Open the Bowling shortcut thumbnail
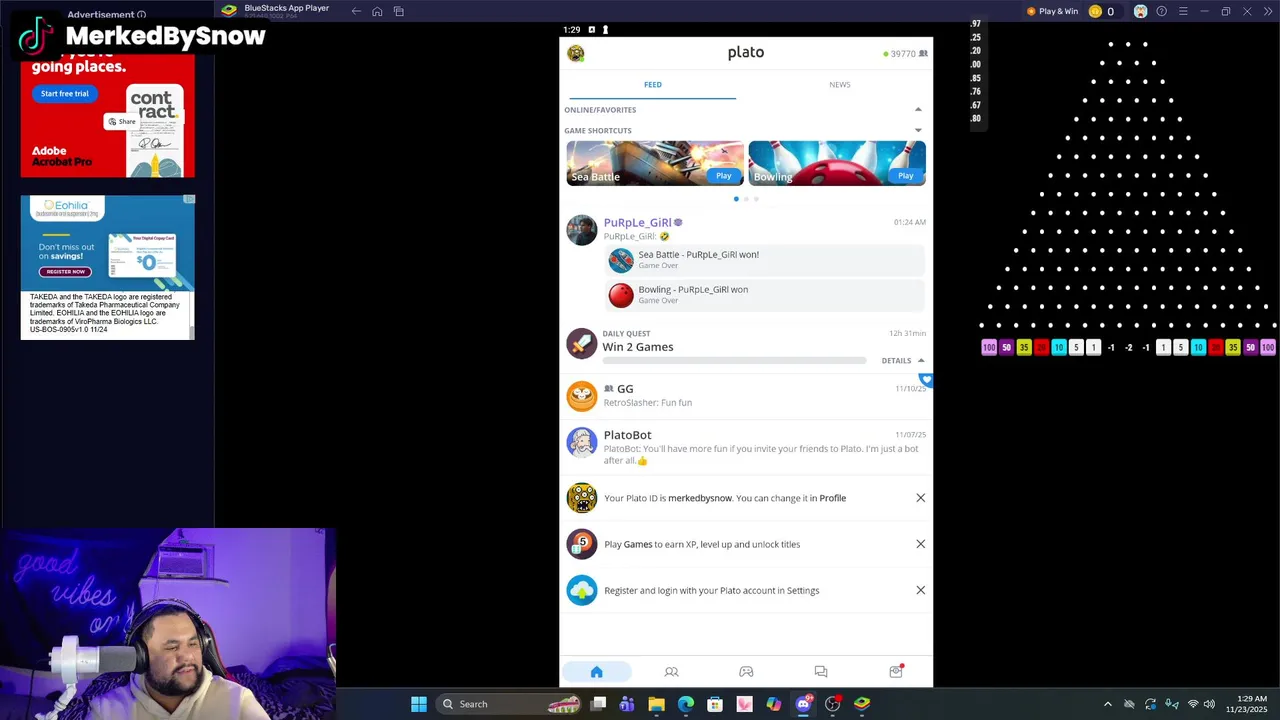Screen dimensions: 1280x720 pyautogui.click(x=837, y=163)
